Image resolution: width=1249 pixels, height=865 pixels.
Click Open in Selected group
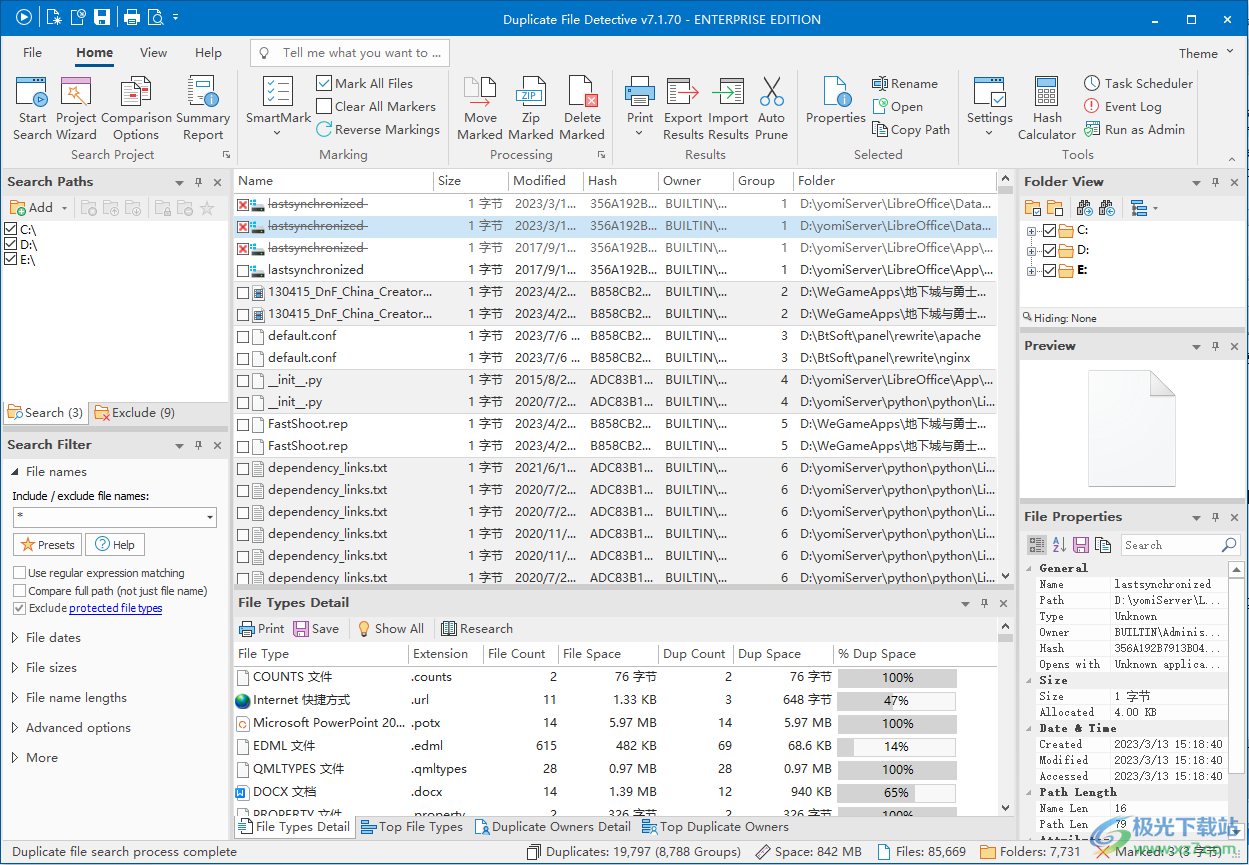coord(897,106)
